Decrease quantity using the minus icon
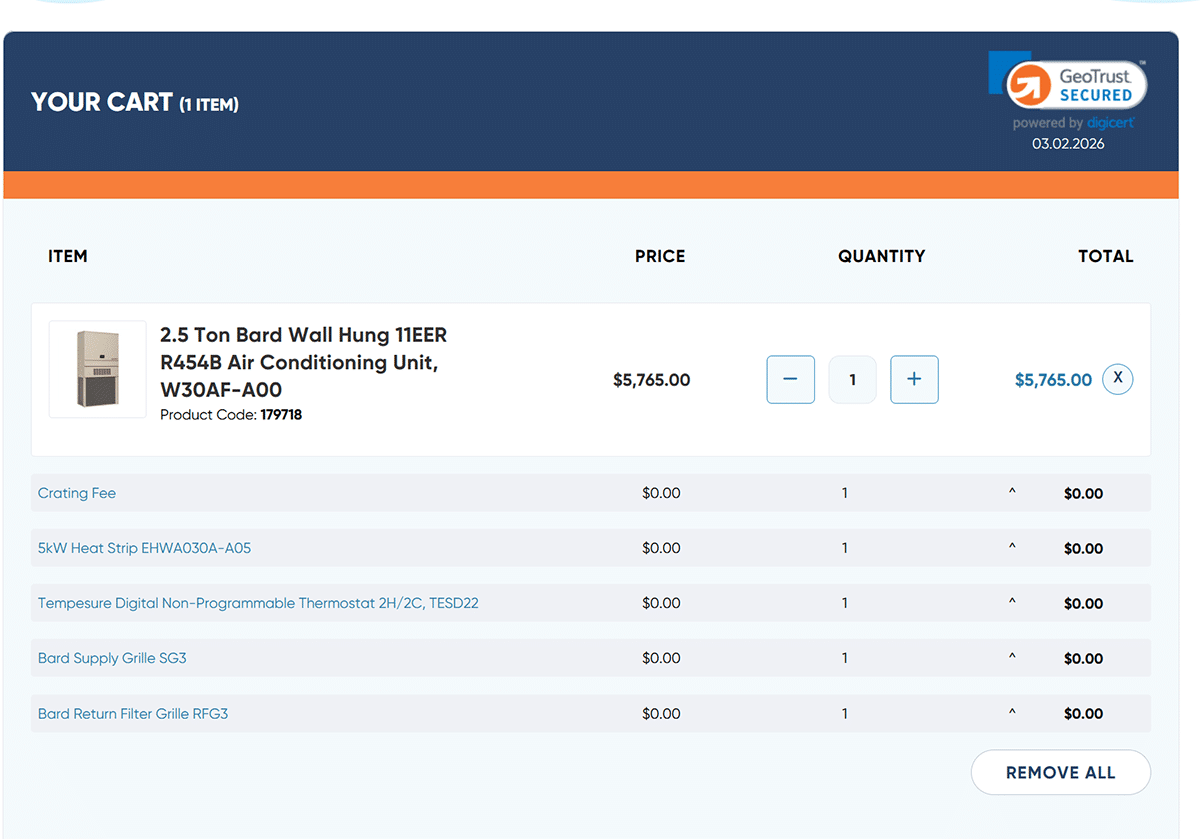 pyautogui.click(x=790, y=379)
